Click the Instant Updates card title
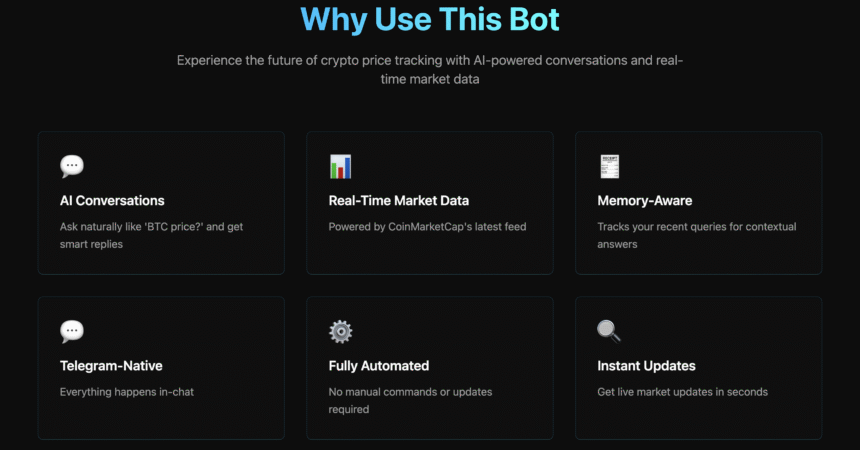Viewport: 860px width, 450px height. tap(646, 366)
